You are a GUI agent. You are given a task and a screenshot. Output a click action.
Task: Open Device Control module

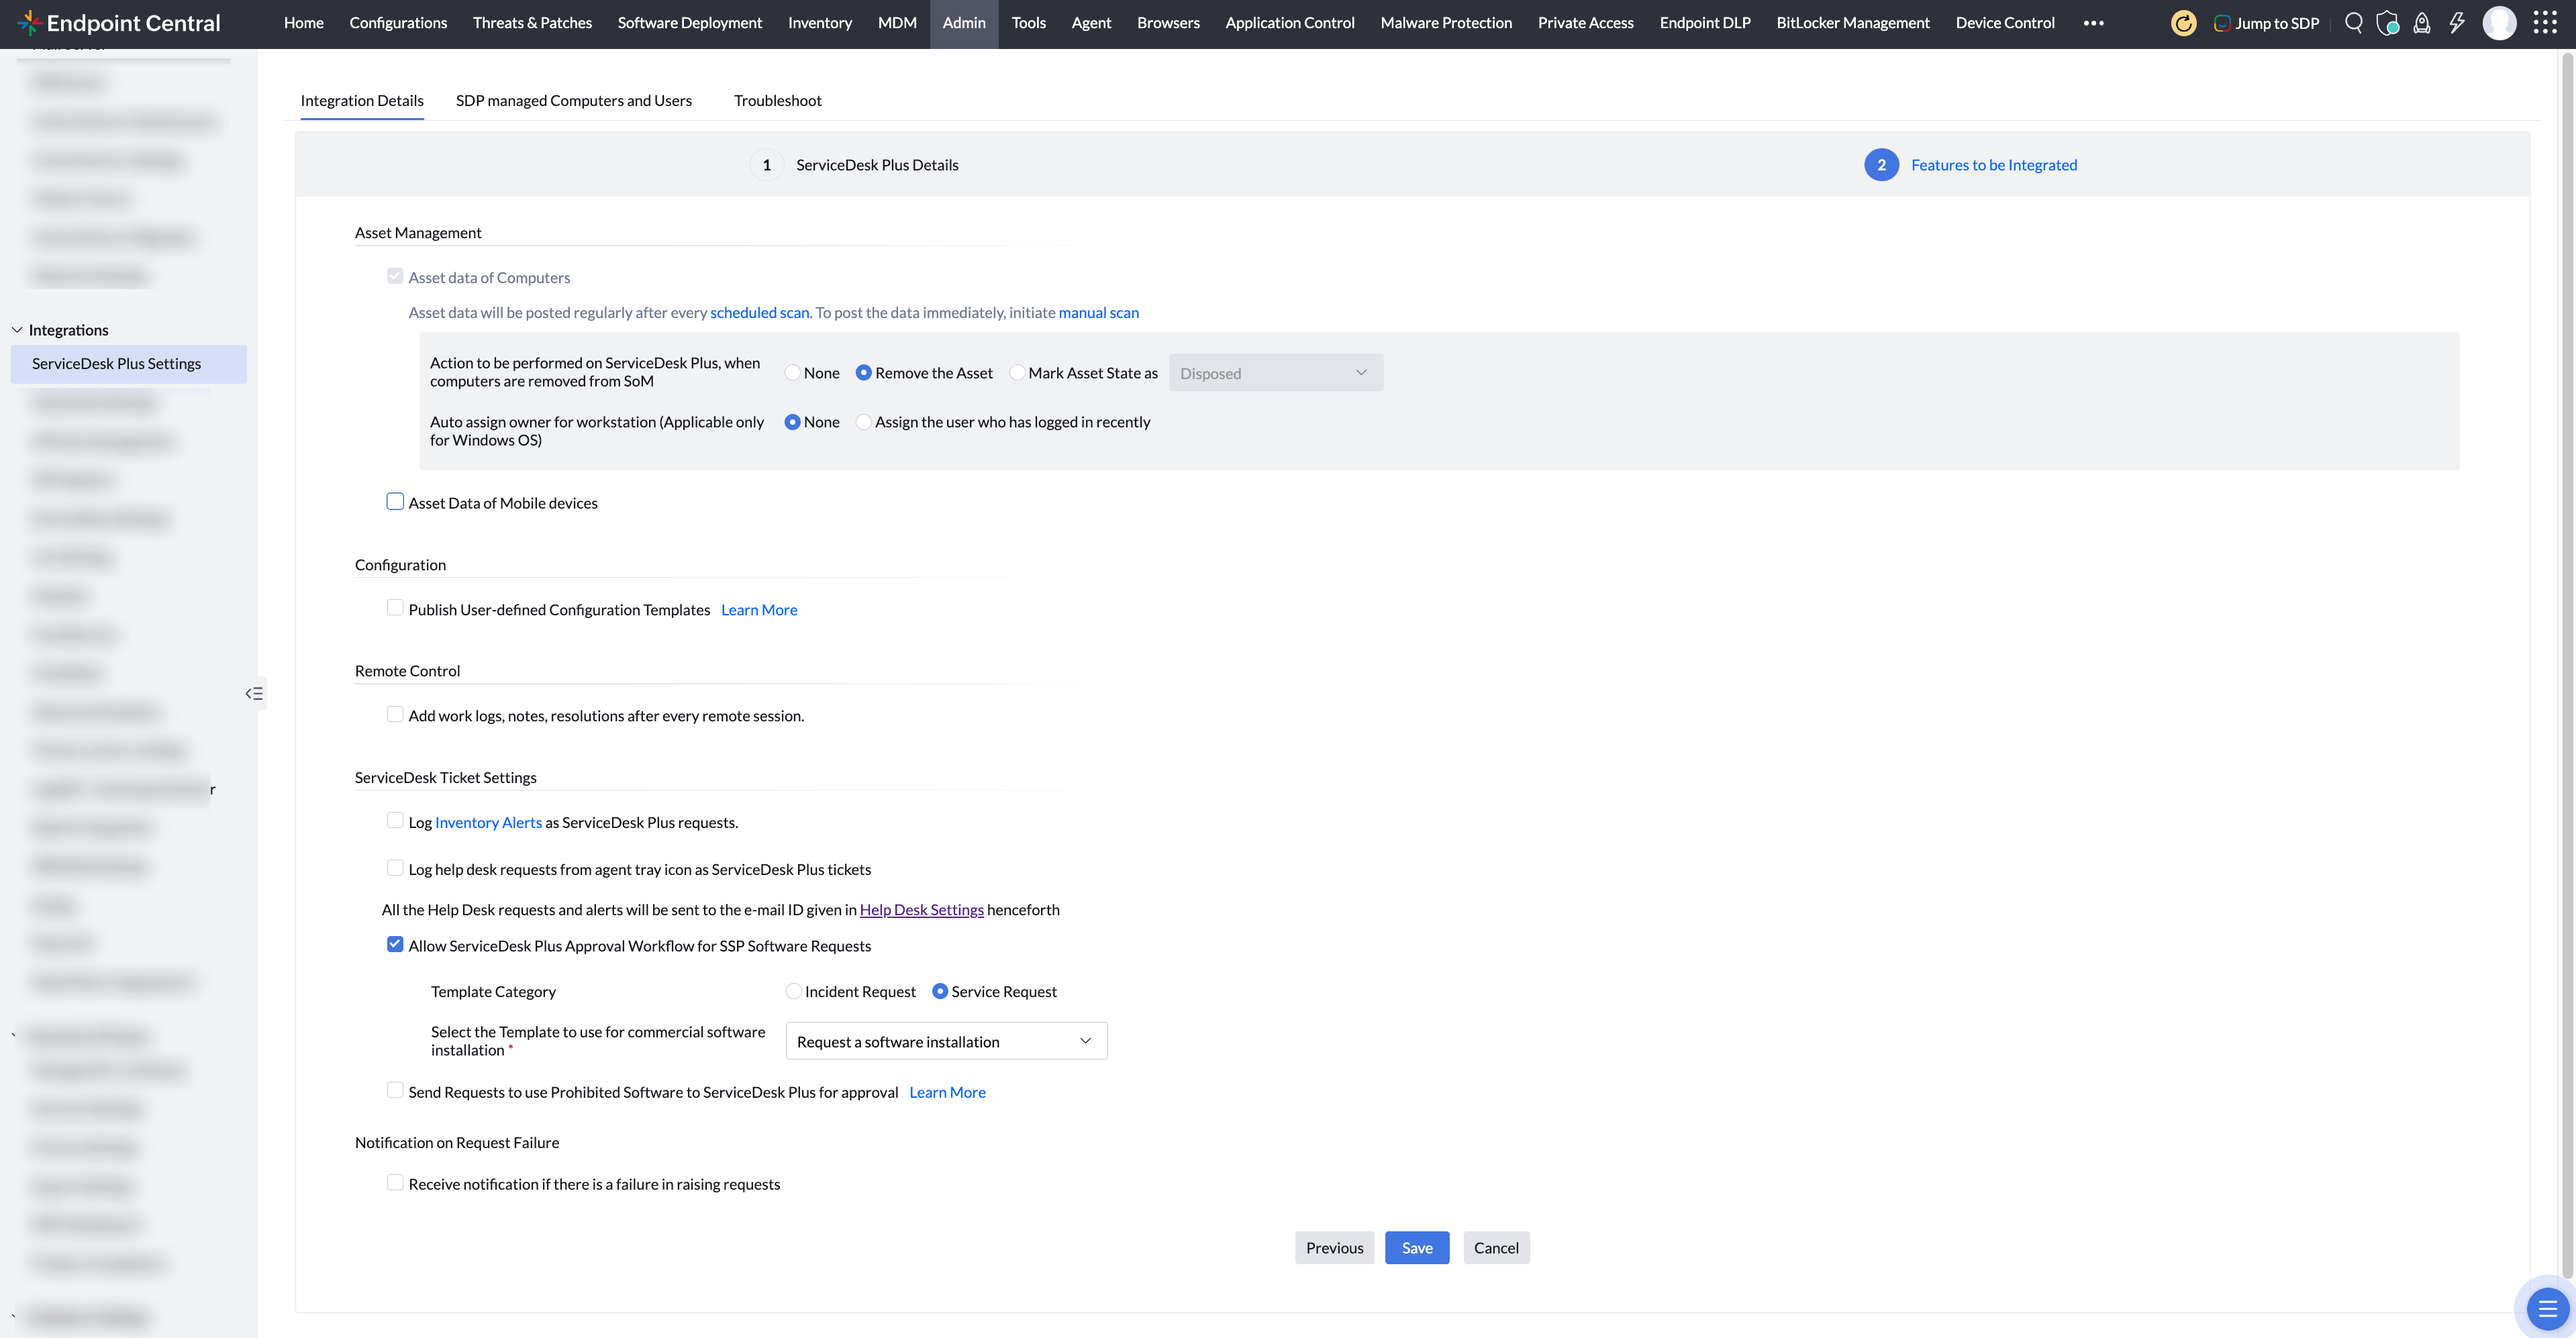coord(2005,23)
